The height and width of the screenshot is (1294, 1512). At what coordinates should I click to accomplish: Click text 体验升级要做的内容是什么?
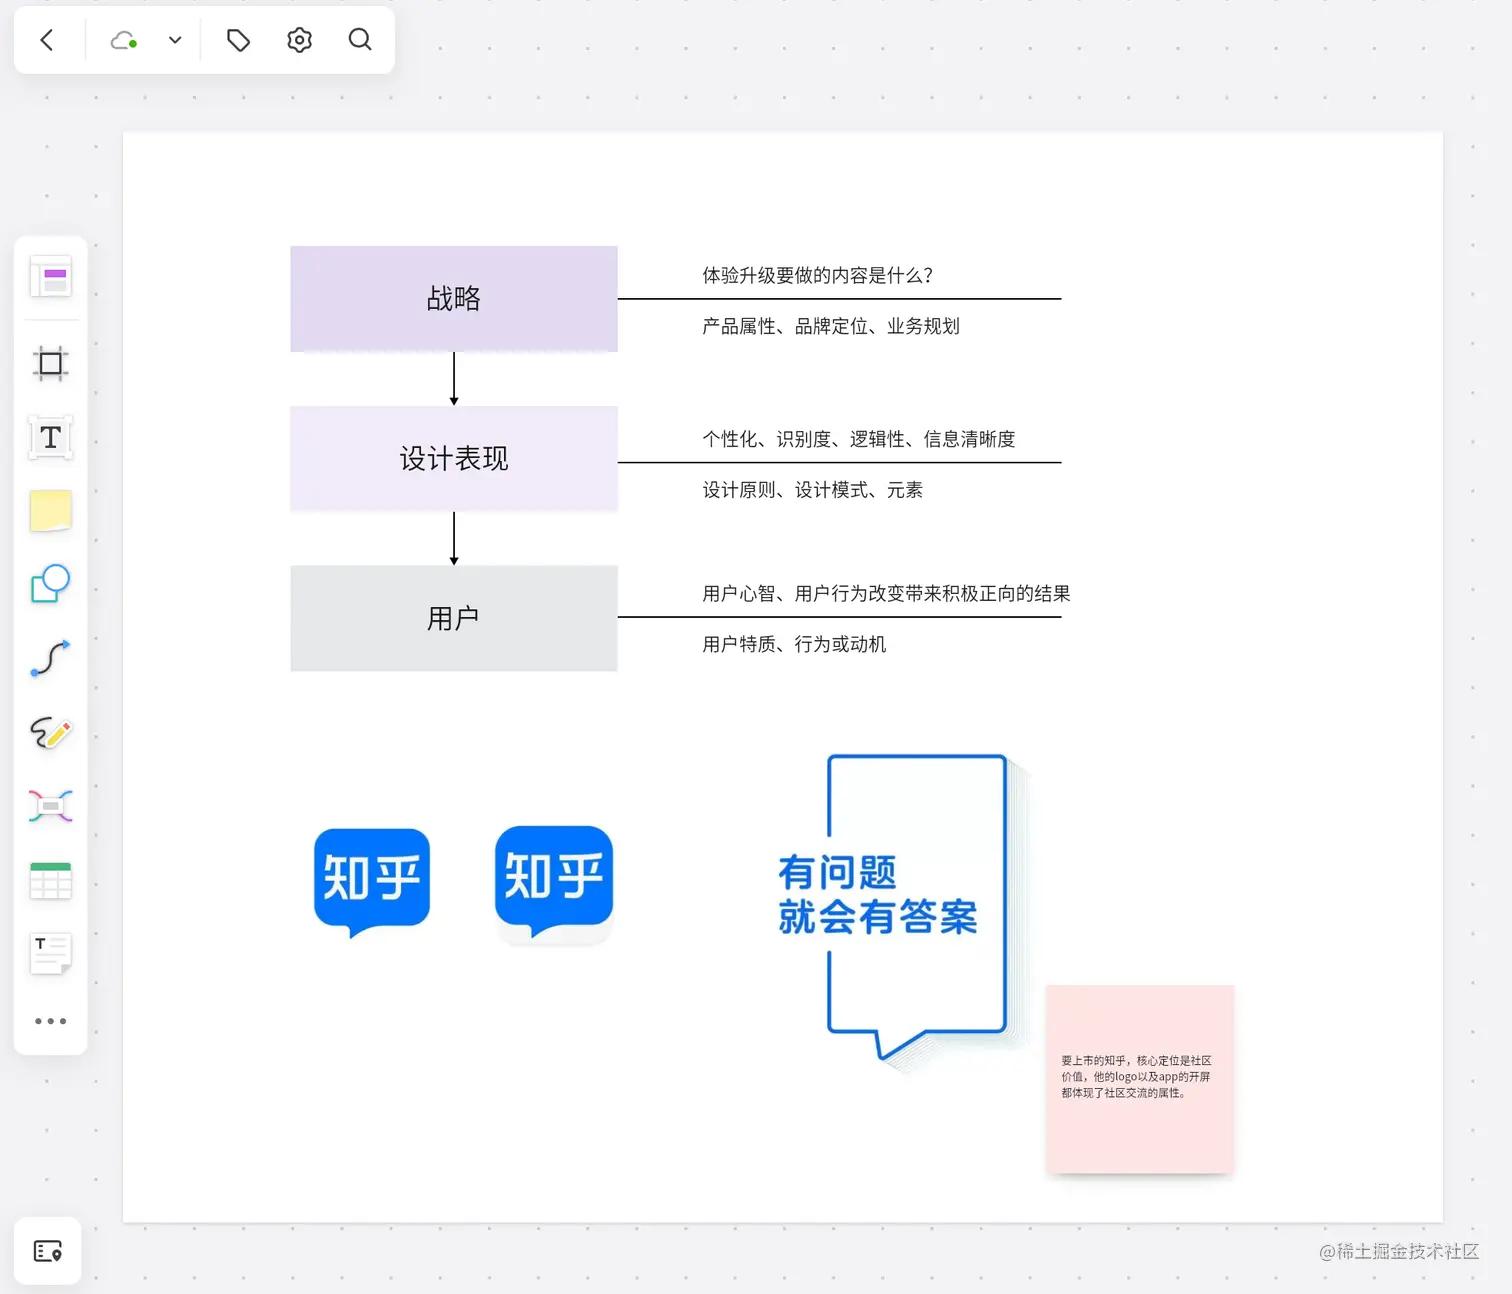click(818, 275)
